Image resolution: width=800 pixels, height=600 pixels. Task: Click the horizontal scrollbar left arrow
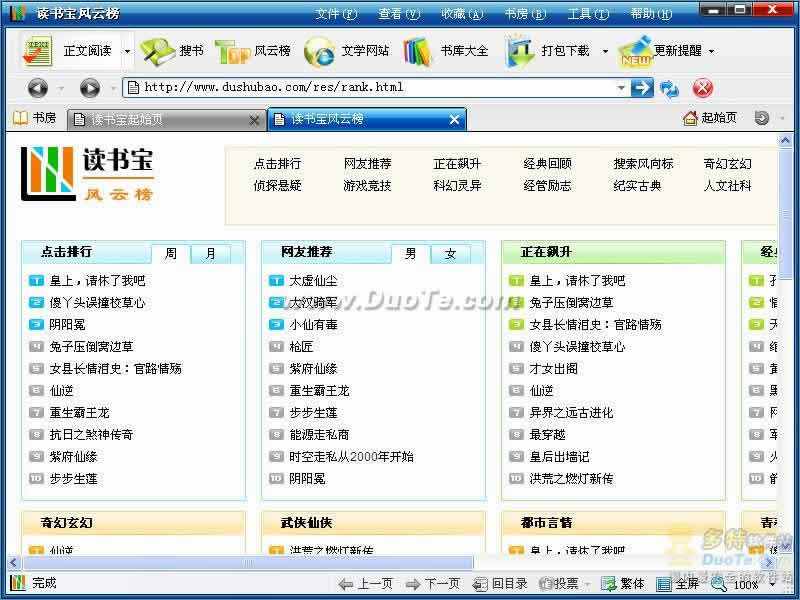pos(14,563)
